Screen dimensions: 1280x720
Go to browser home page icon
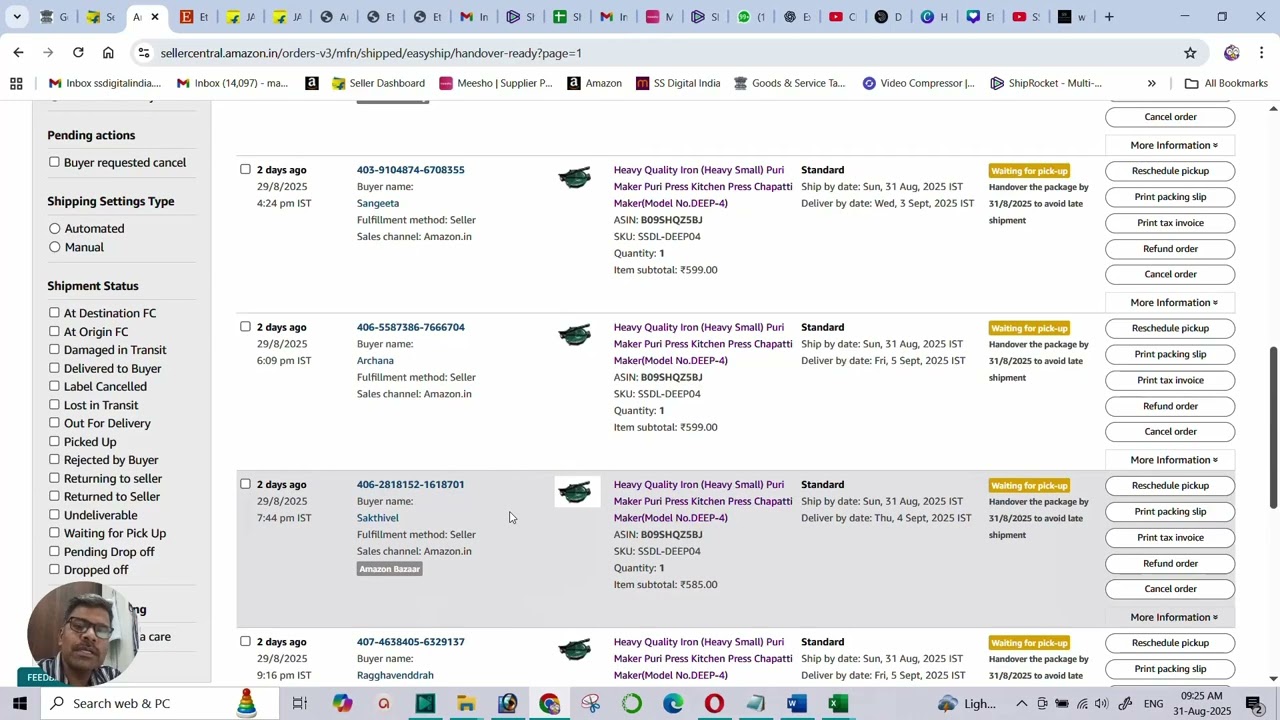point(108,53)
